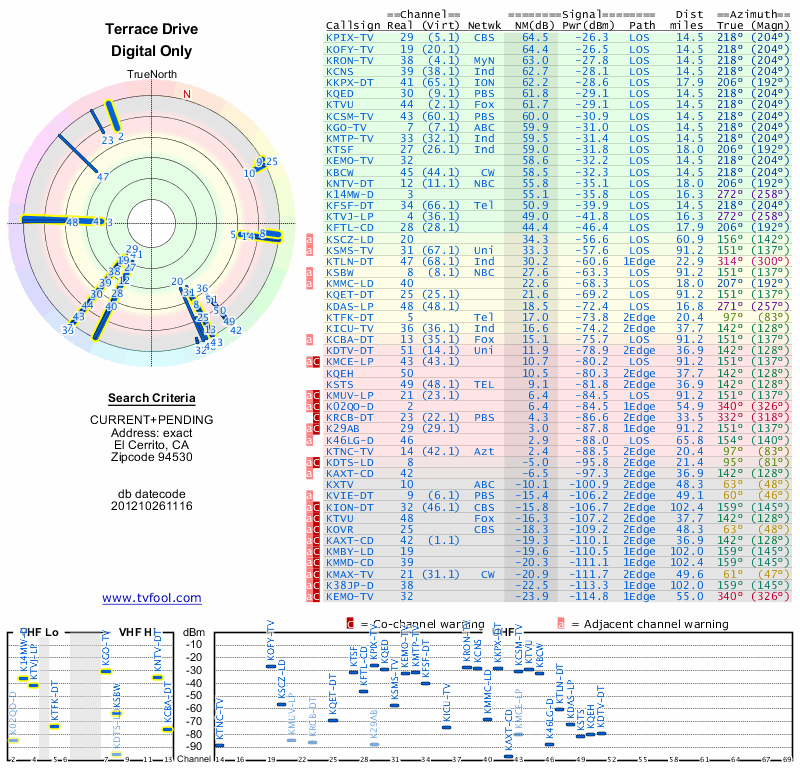Click KMBY-LD callsign in the table
This screenshot has height=768, width=800.
tap(350, 552)
